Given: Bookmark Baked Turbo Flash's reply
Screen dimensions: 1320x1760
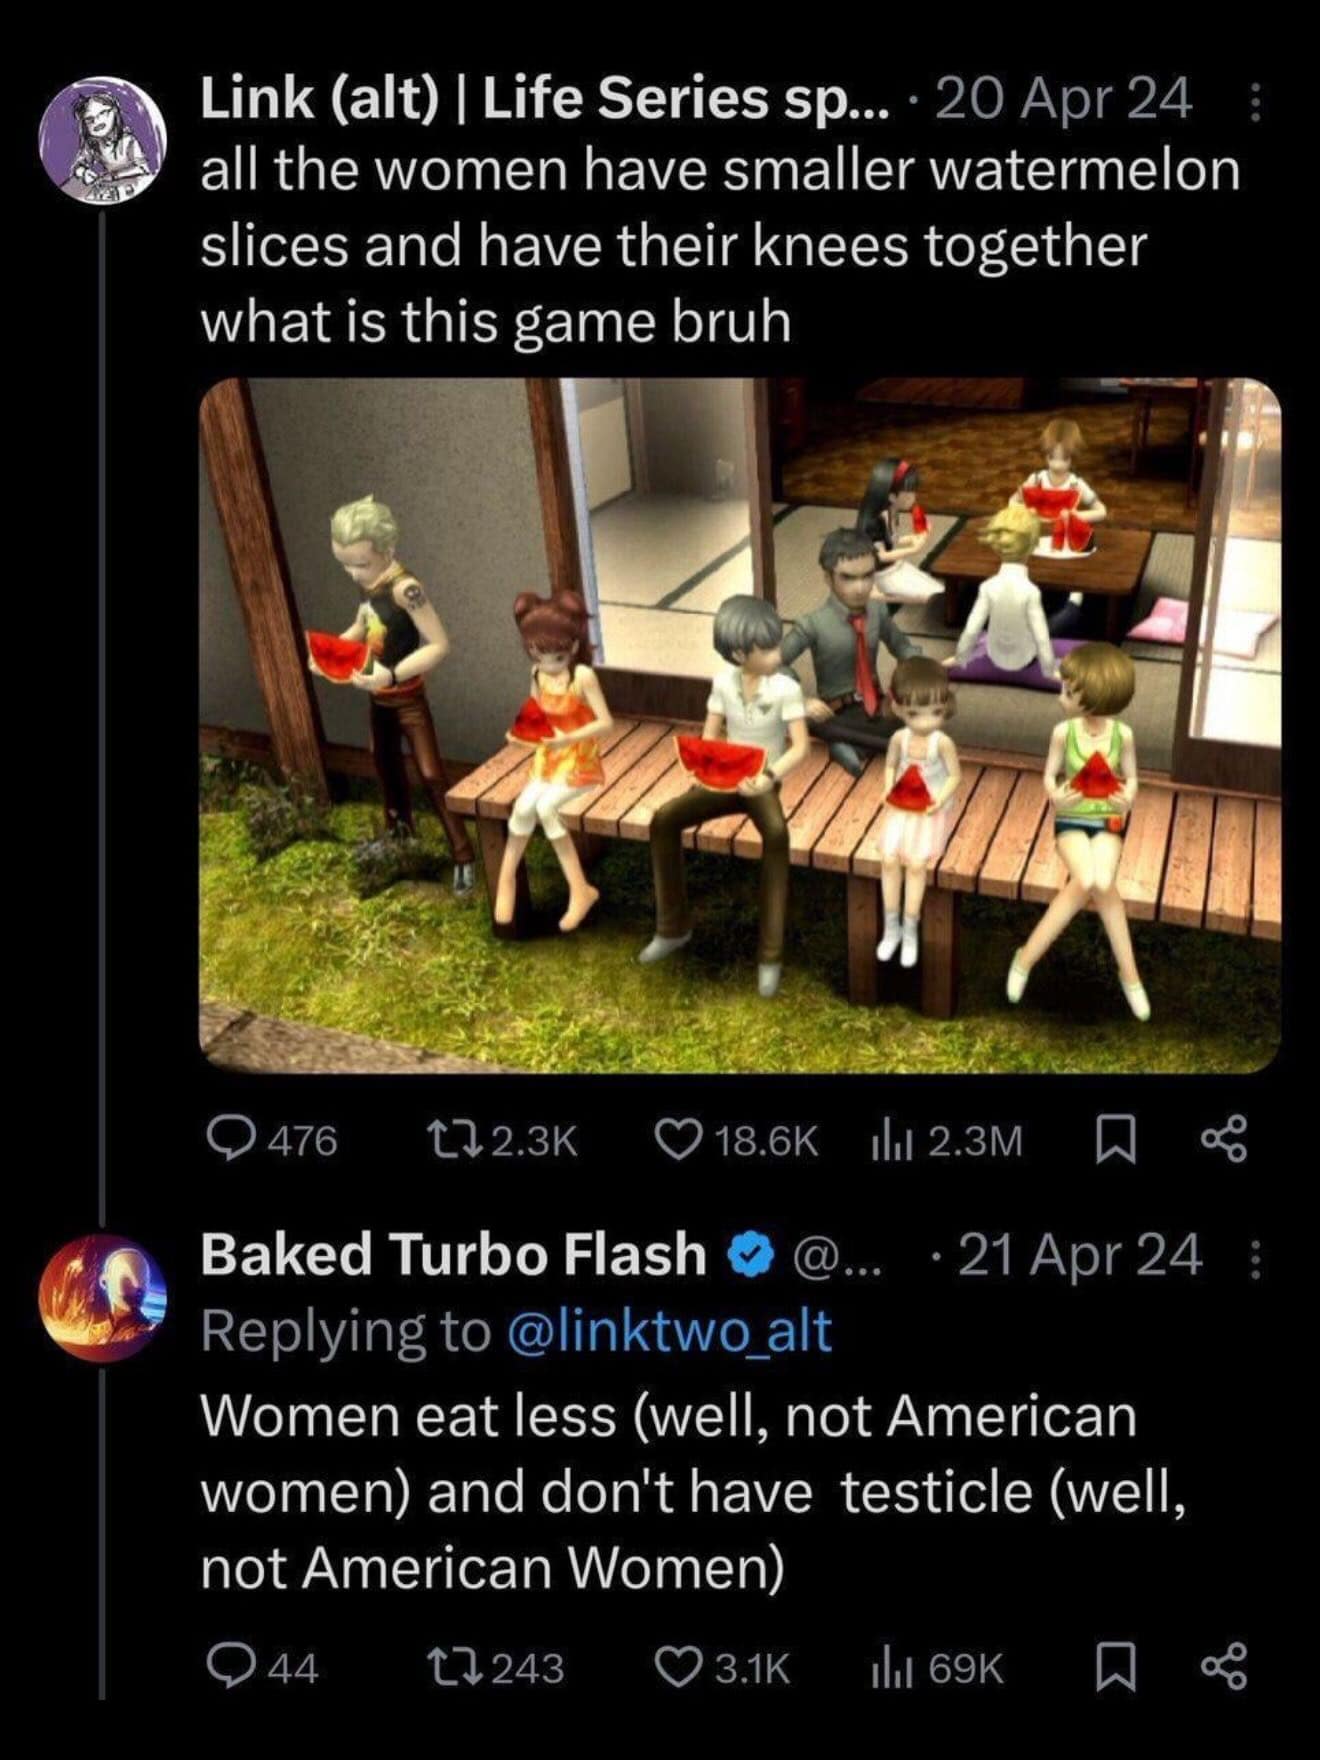Looking at the screenshot, I should pyautogui.click(x=1114, y=1667).
